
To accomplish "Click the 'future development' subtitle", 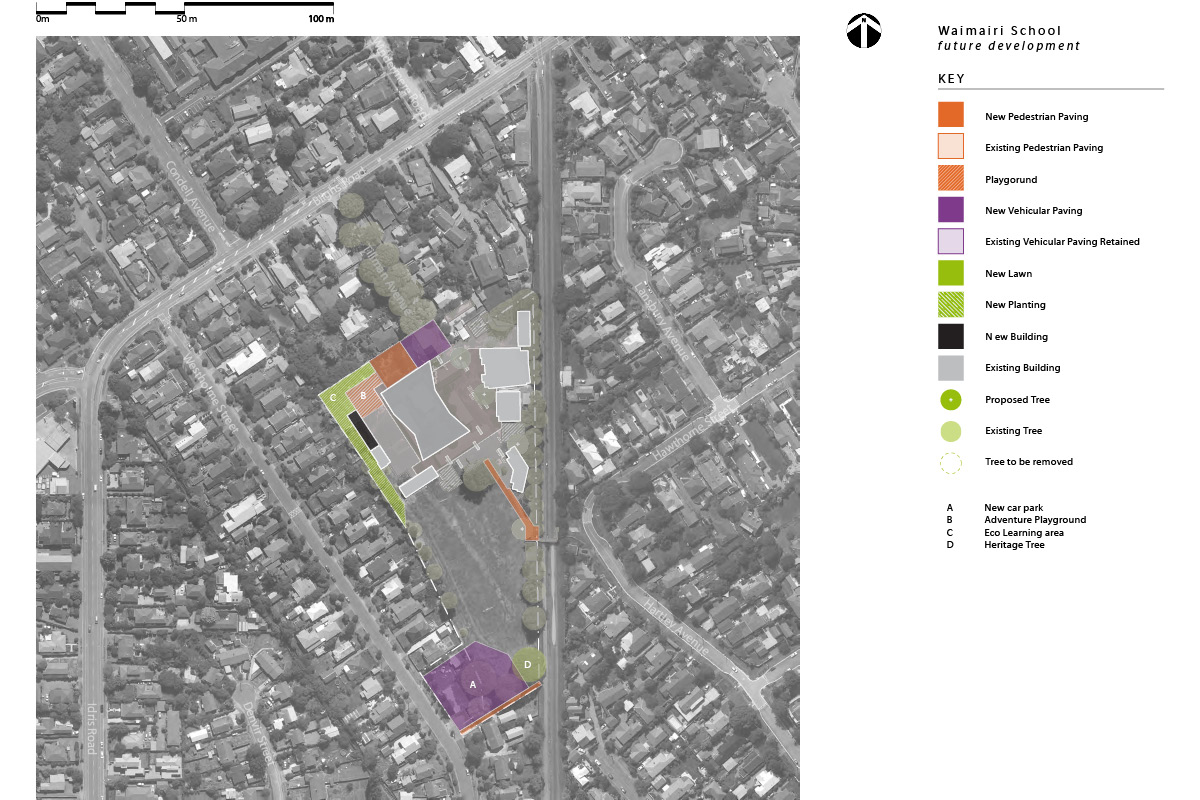I will [1009, 46].
